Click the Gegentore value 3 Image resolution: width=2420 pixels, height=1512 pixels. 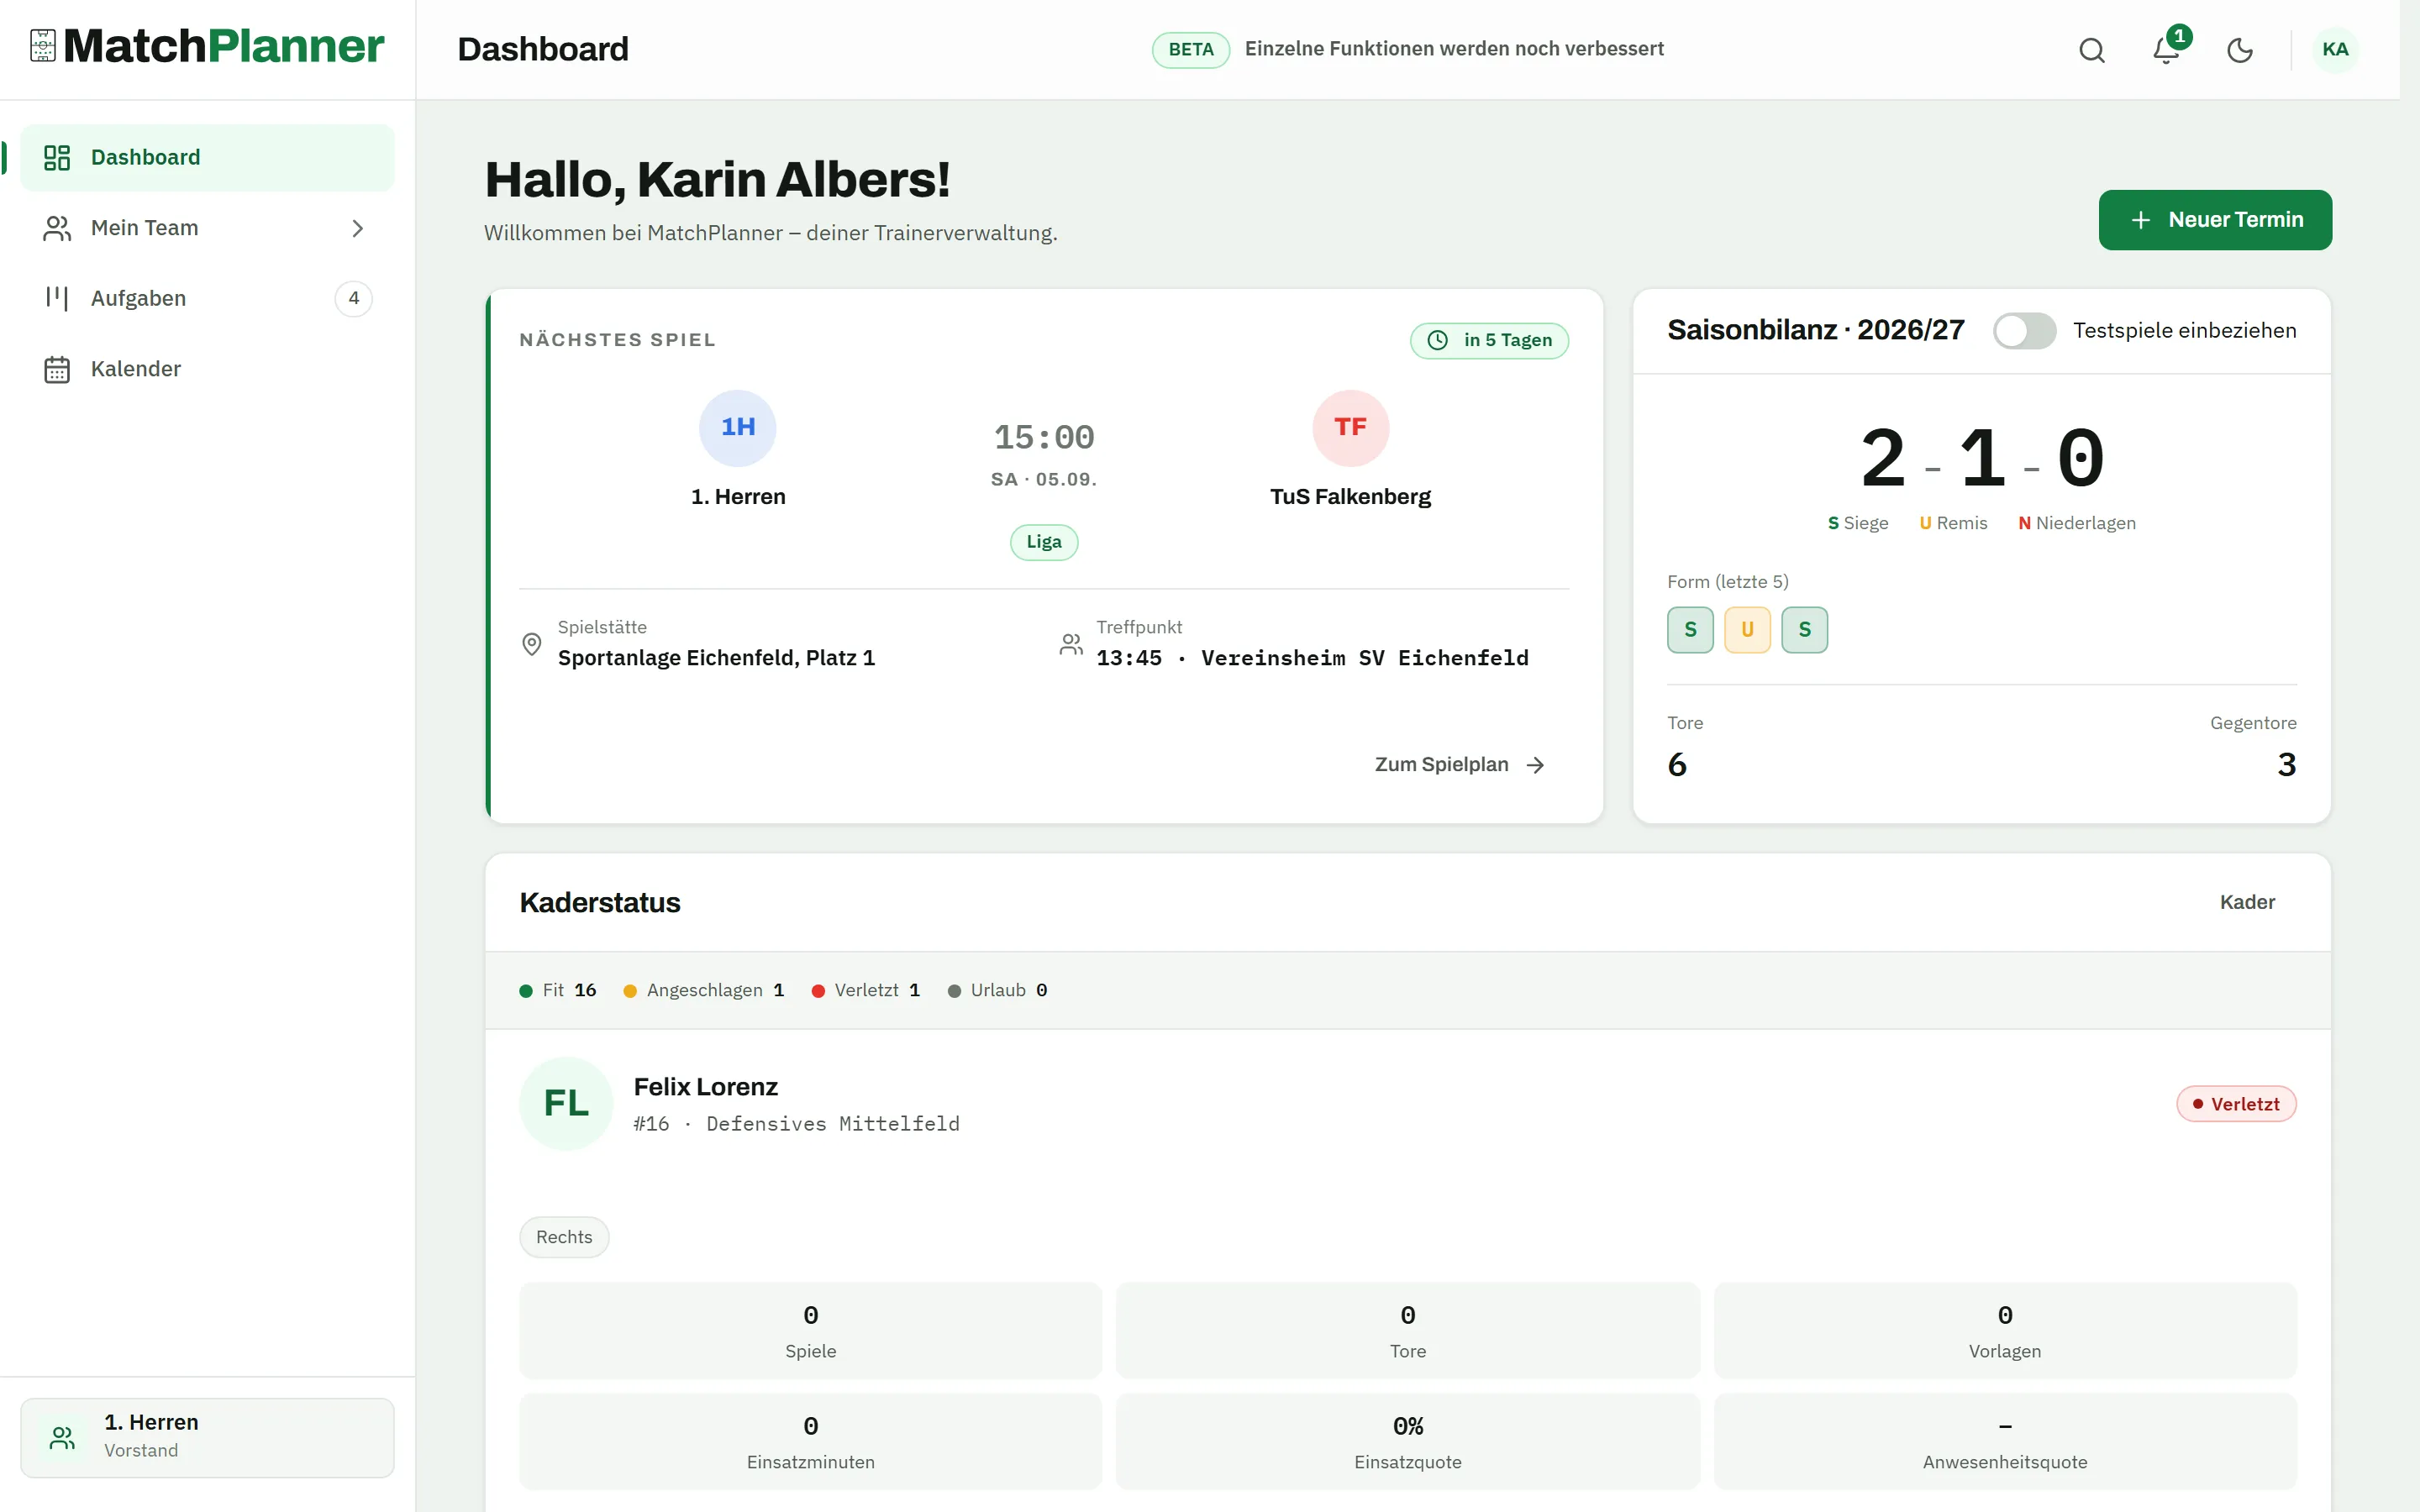coord(2286,765)
